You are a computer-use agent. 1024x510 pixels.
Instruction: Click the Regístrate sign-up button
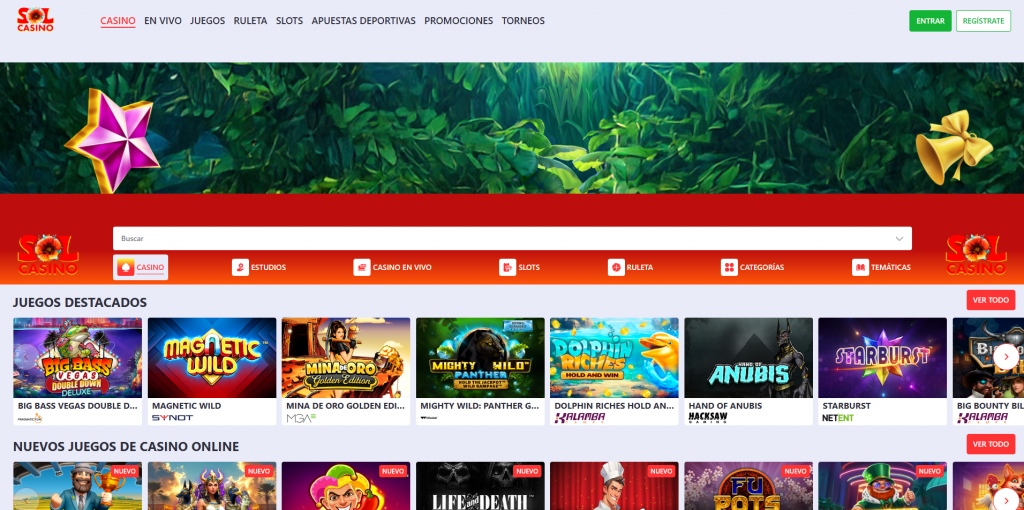pos(983,21)
